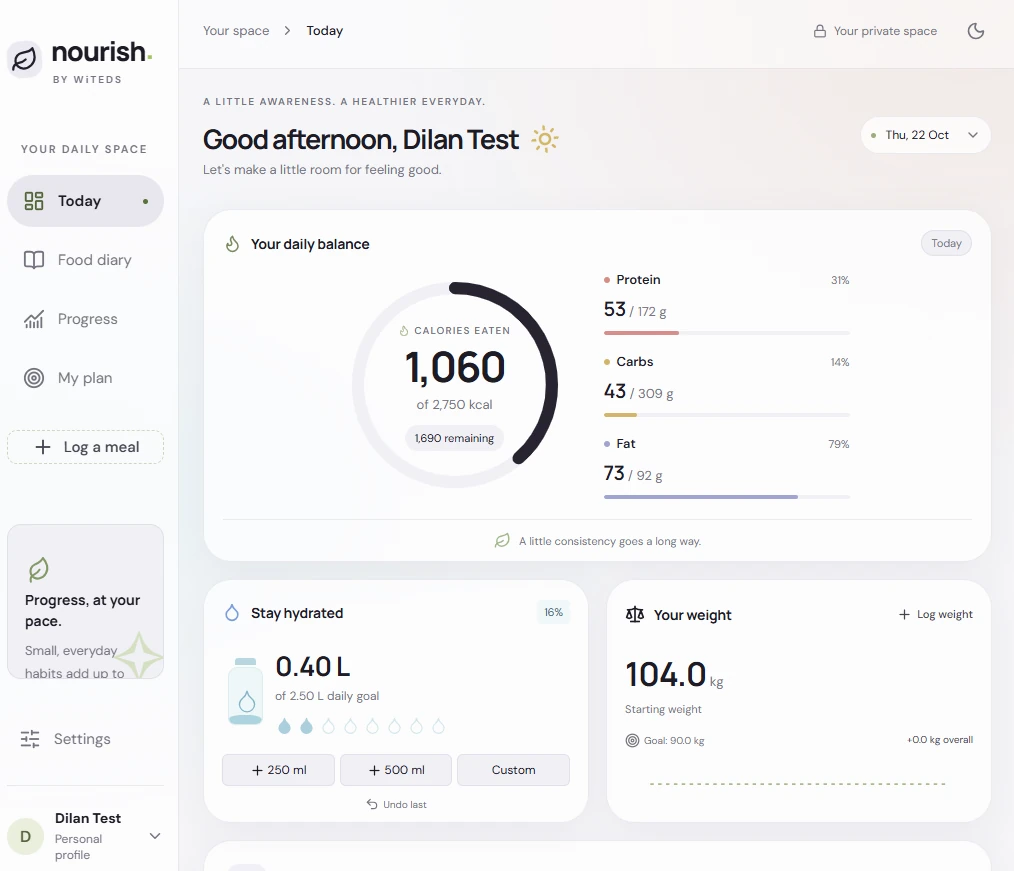Add 500 ml of water
Screen dimensions: 1014x871
coord(396,769)
